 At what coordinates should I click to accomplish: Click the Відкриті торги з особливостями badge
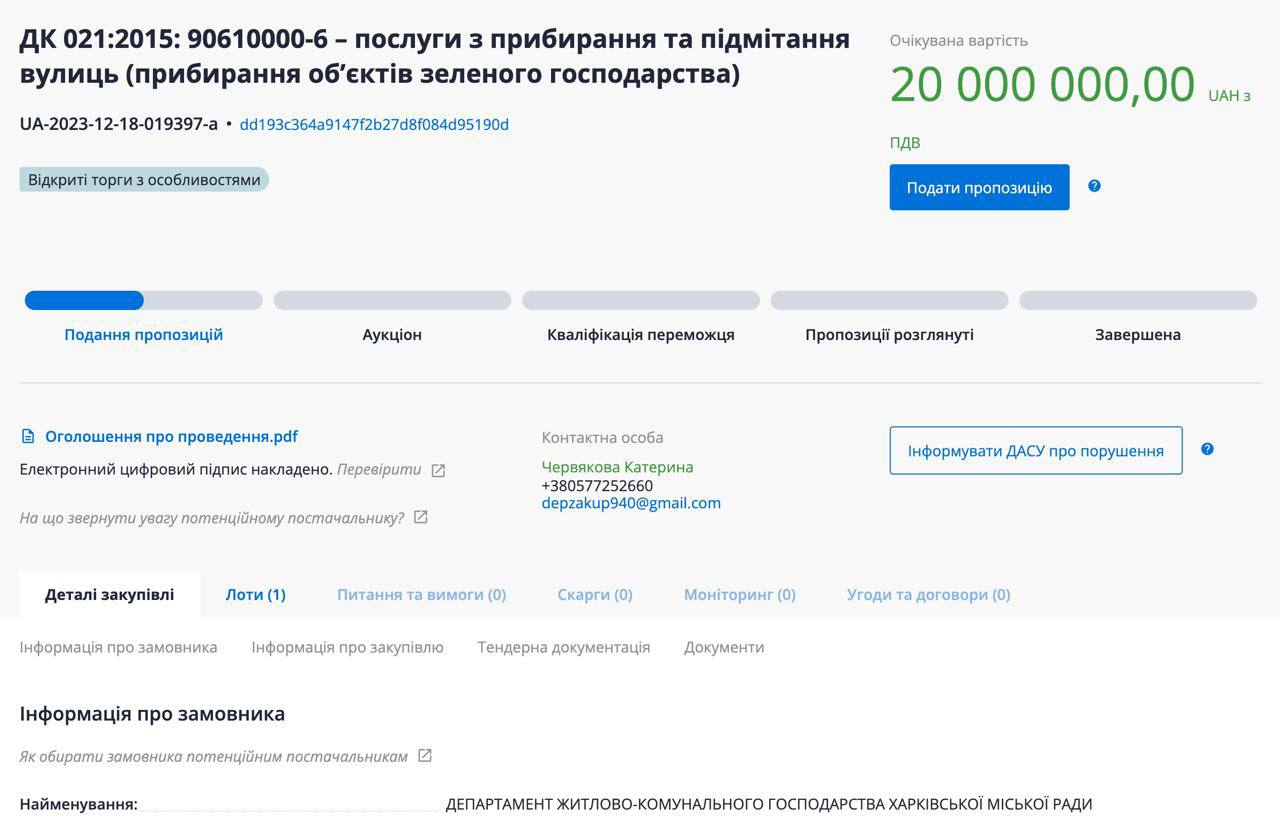pos(144,180)
